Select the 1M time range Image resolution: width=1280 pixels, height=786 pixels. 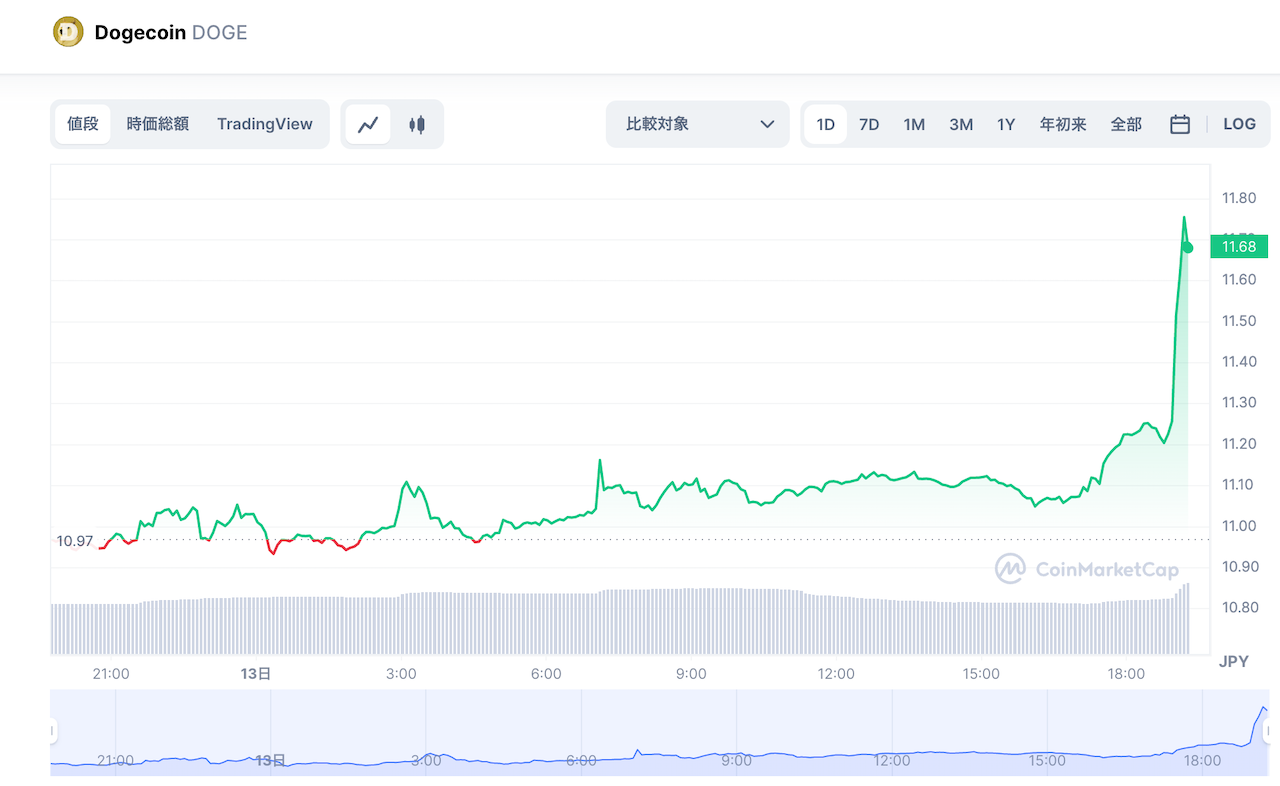pos(914,124)
